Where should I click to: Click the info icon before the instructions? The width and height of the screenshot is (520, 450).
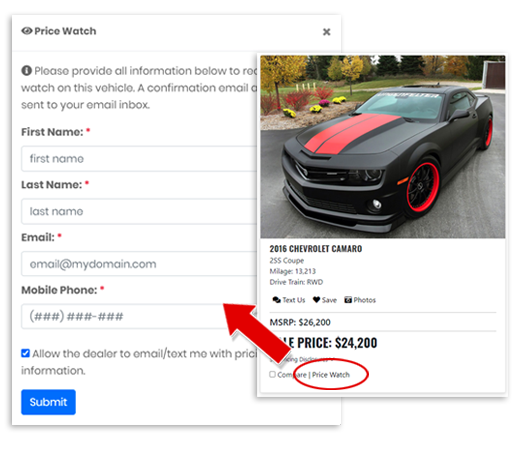pyautogui.click(x=26, y=71)
